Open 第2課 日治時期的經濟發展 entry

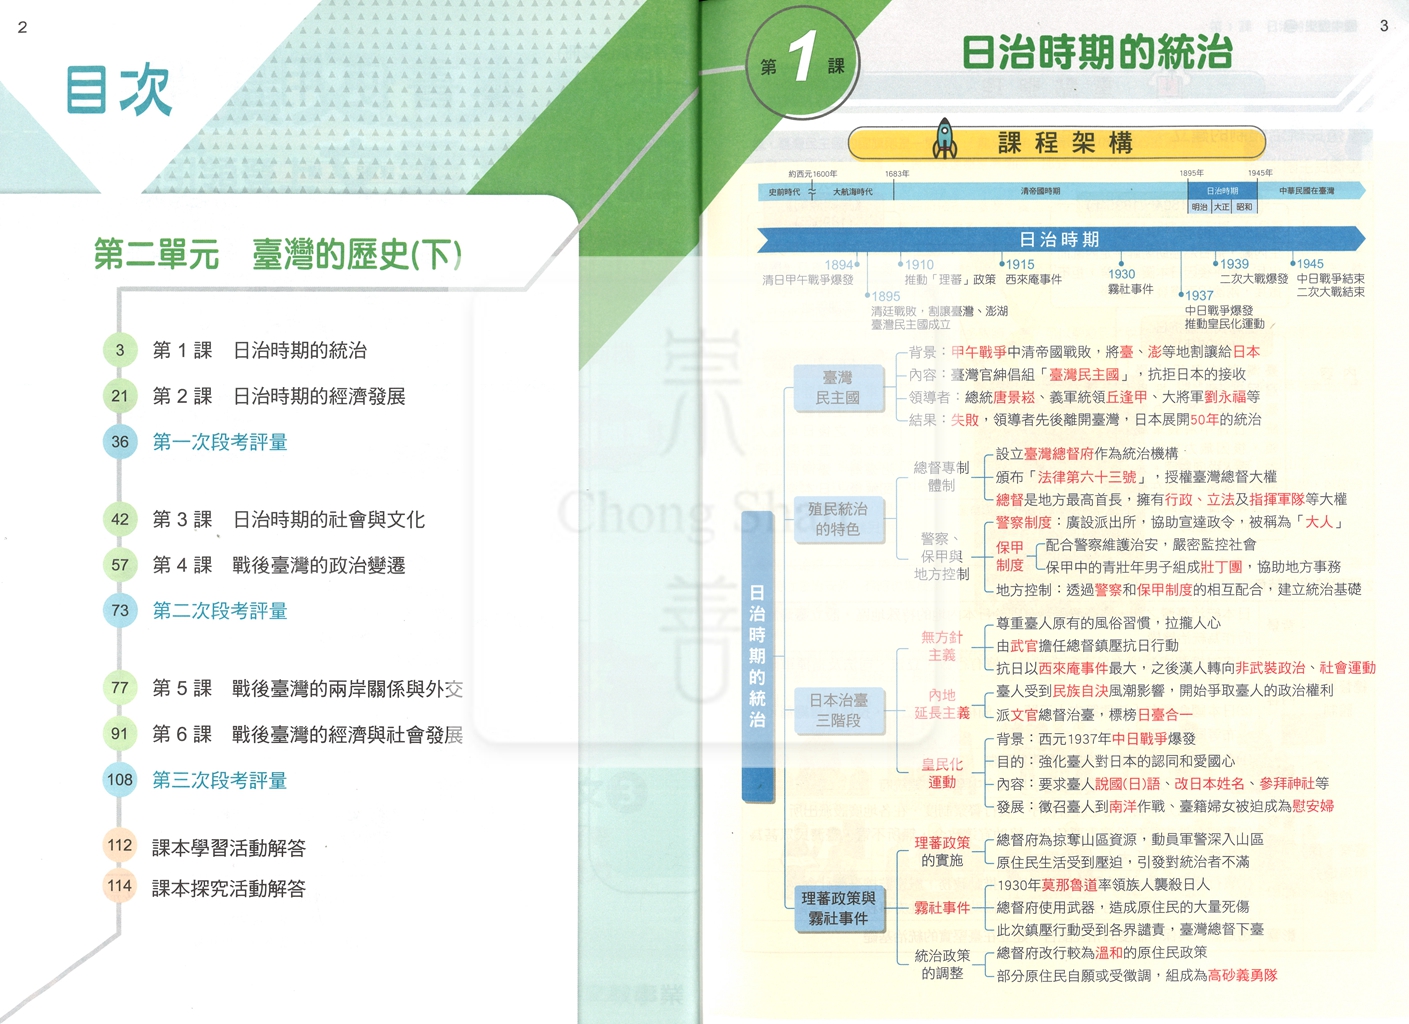coord(279,397)
